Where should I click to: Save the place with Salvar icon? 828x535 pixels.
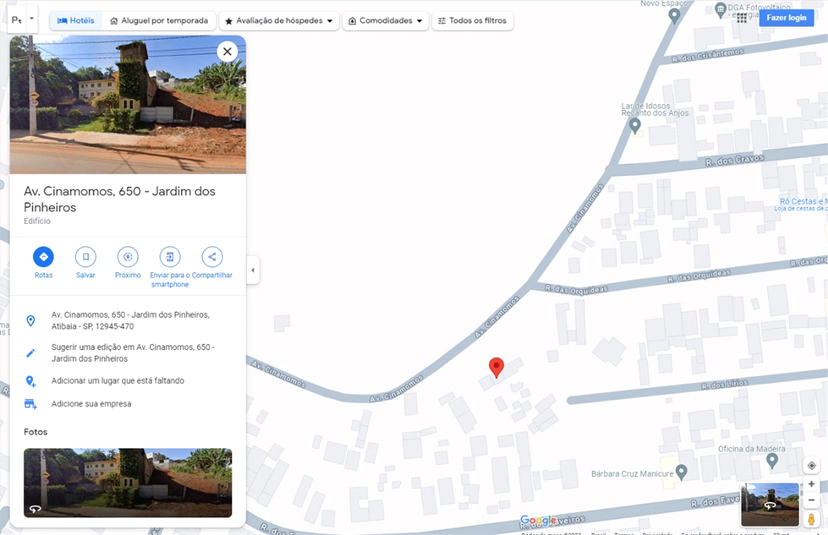click(86, 257)
